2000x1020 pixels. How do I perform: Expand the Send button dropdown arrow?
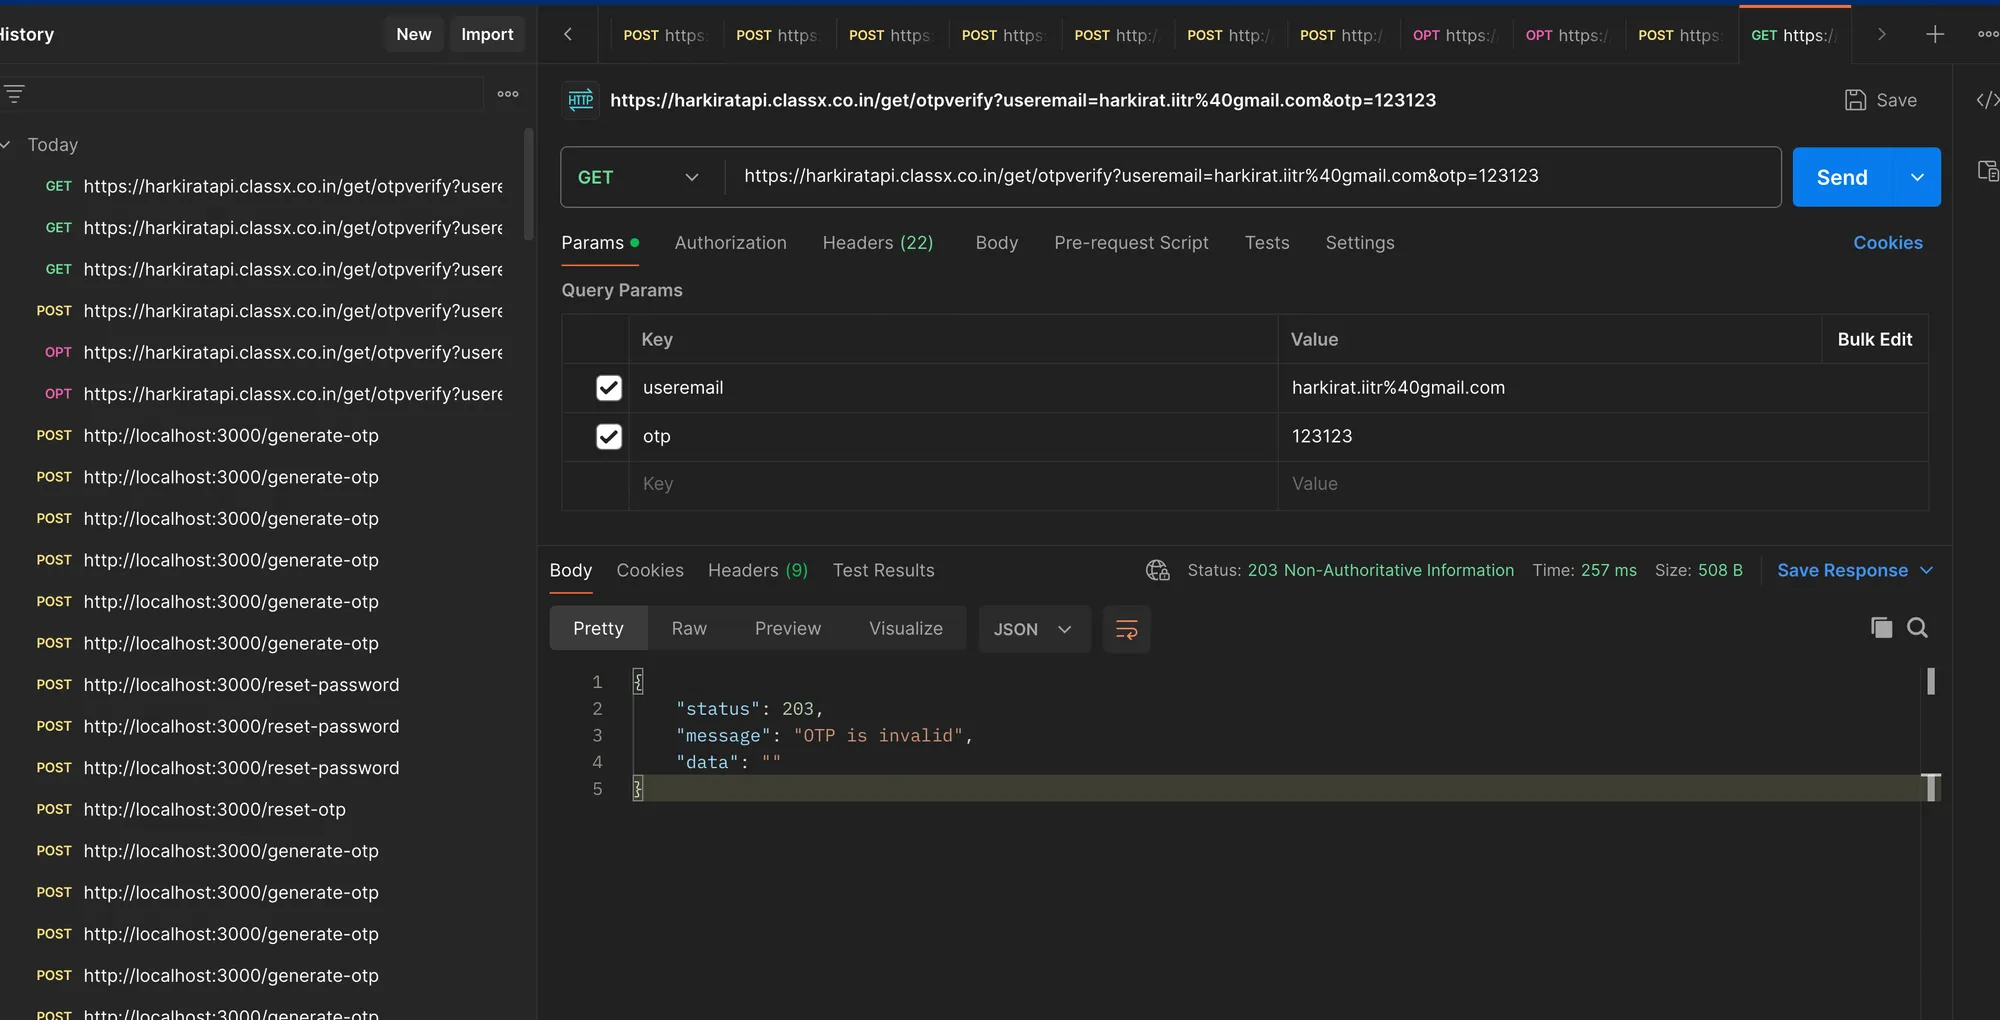pos(1917,177)
